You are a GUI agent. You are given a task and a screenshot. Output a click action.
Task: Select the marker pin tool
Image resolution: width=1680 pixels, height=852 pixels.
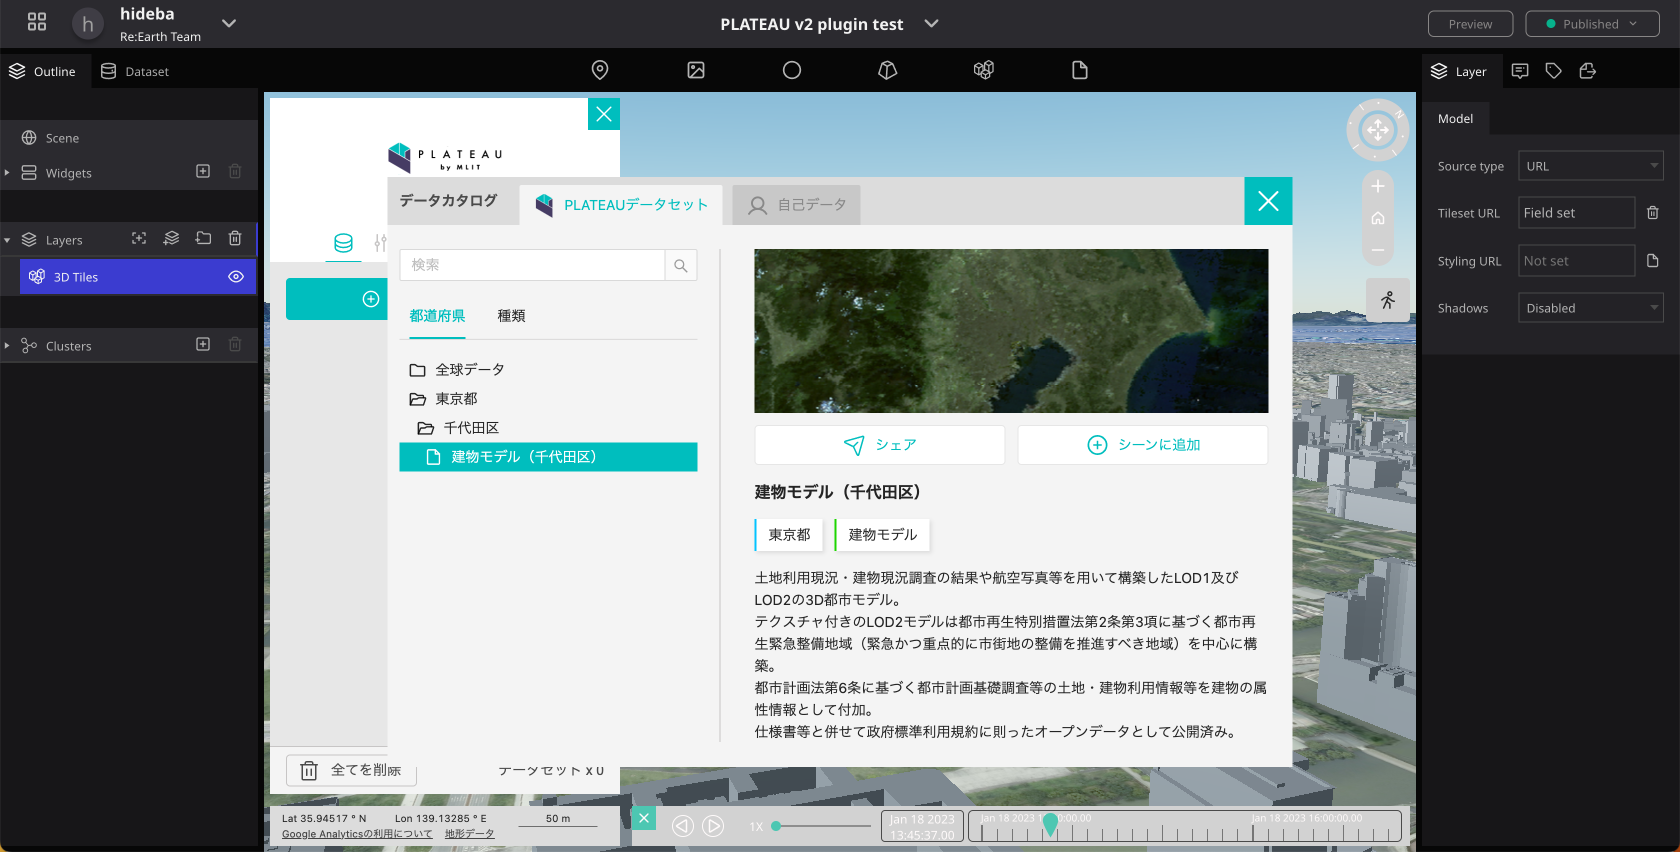coord(600,70)
